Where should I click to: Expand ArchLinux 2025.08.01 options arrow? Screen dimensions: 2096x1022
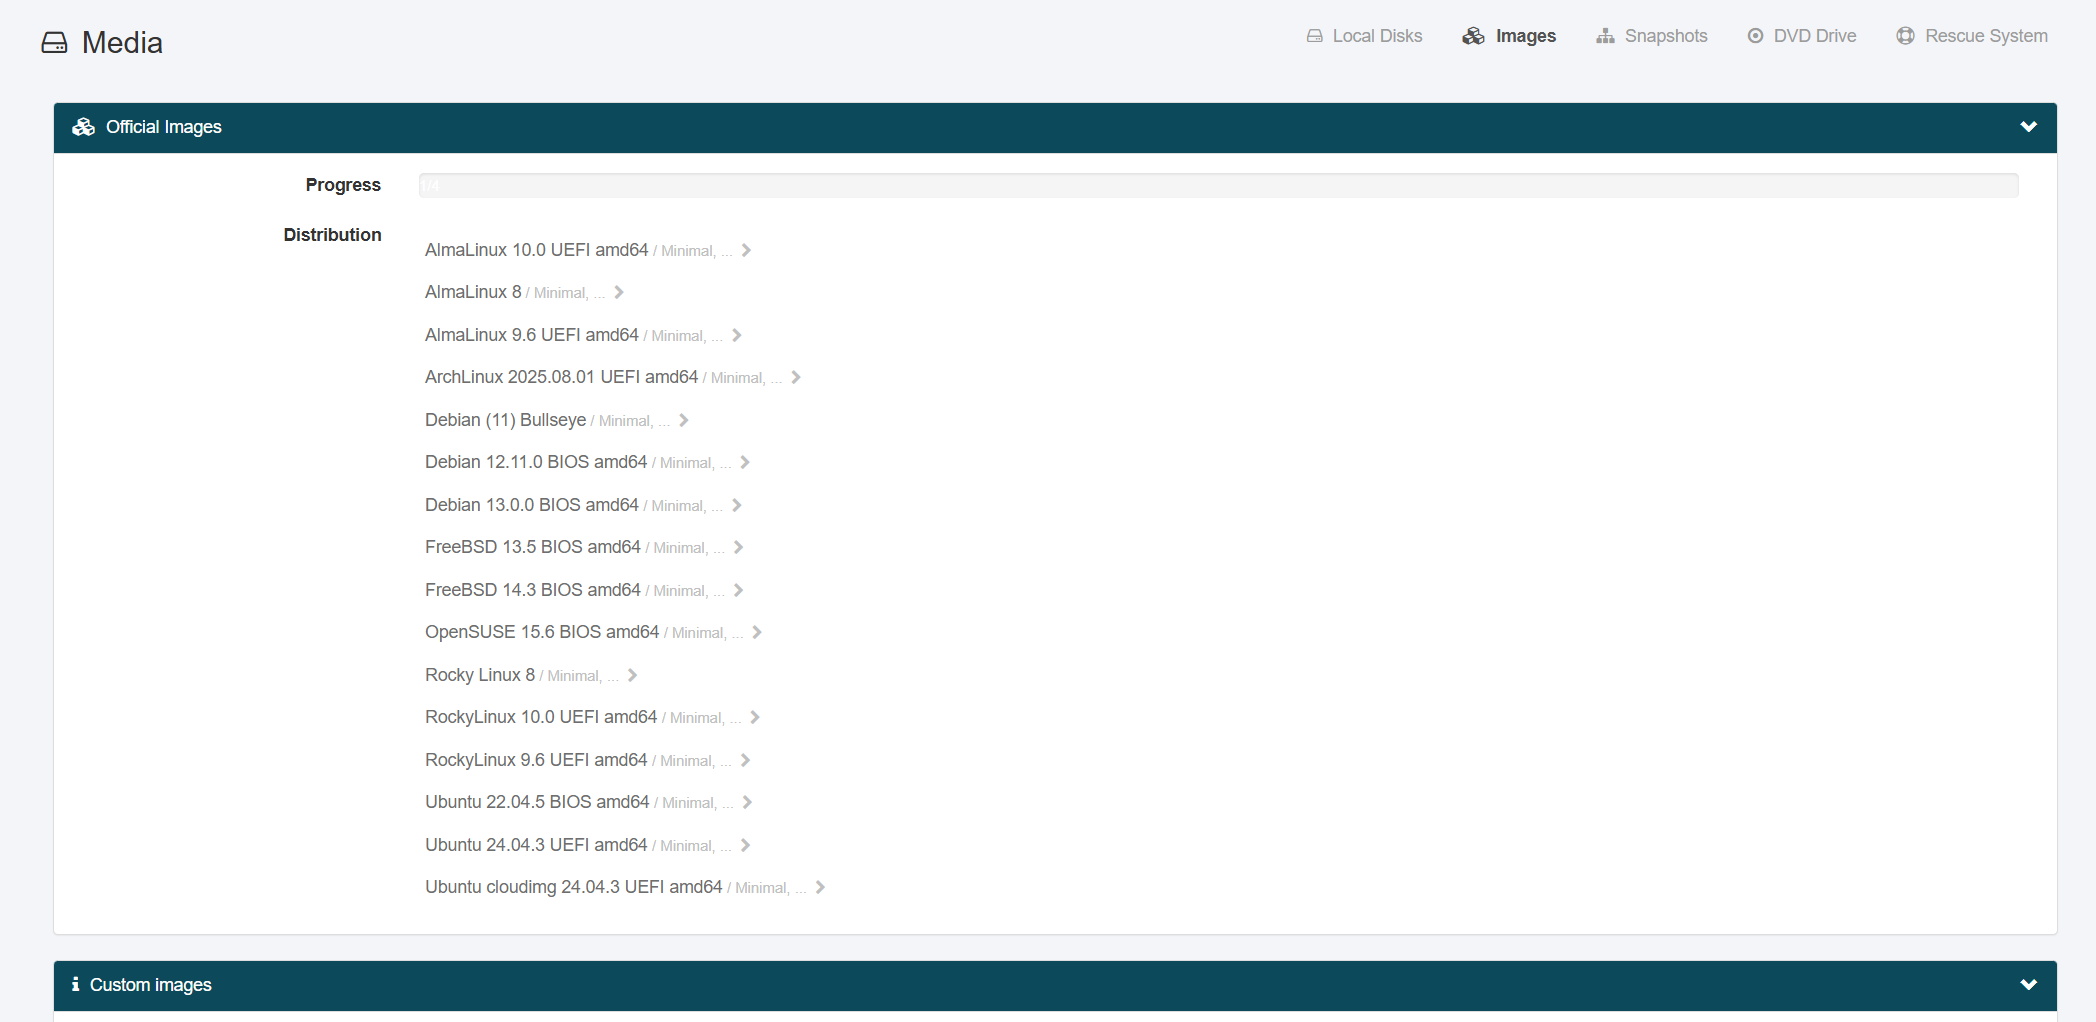click(x=796, y=377)
